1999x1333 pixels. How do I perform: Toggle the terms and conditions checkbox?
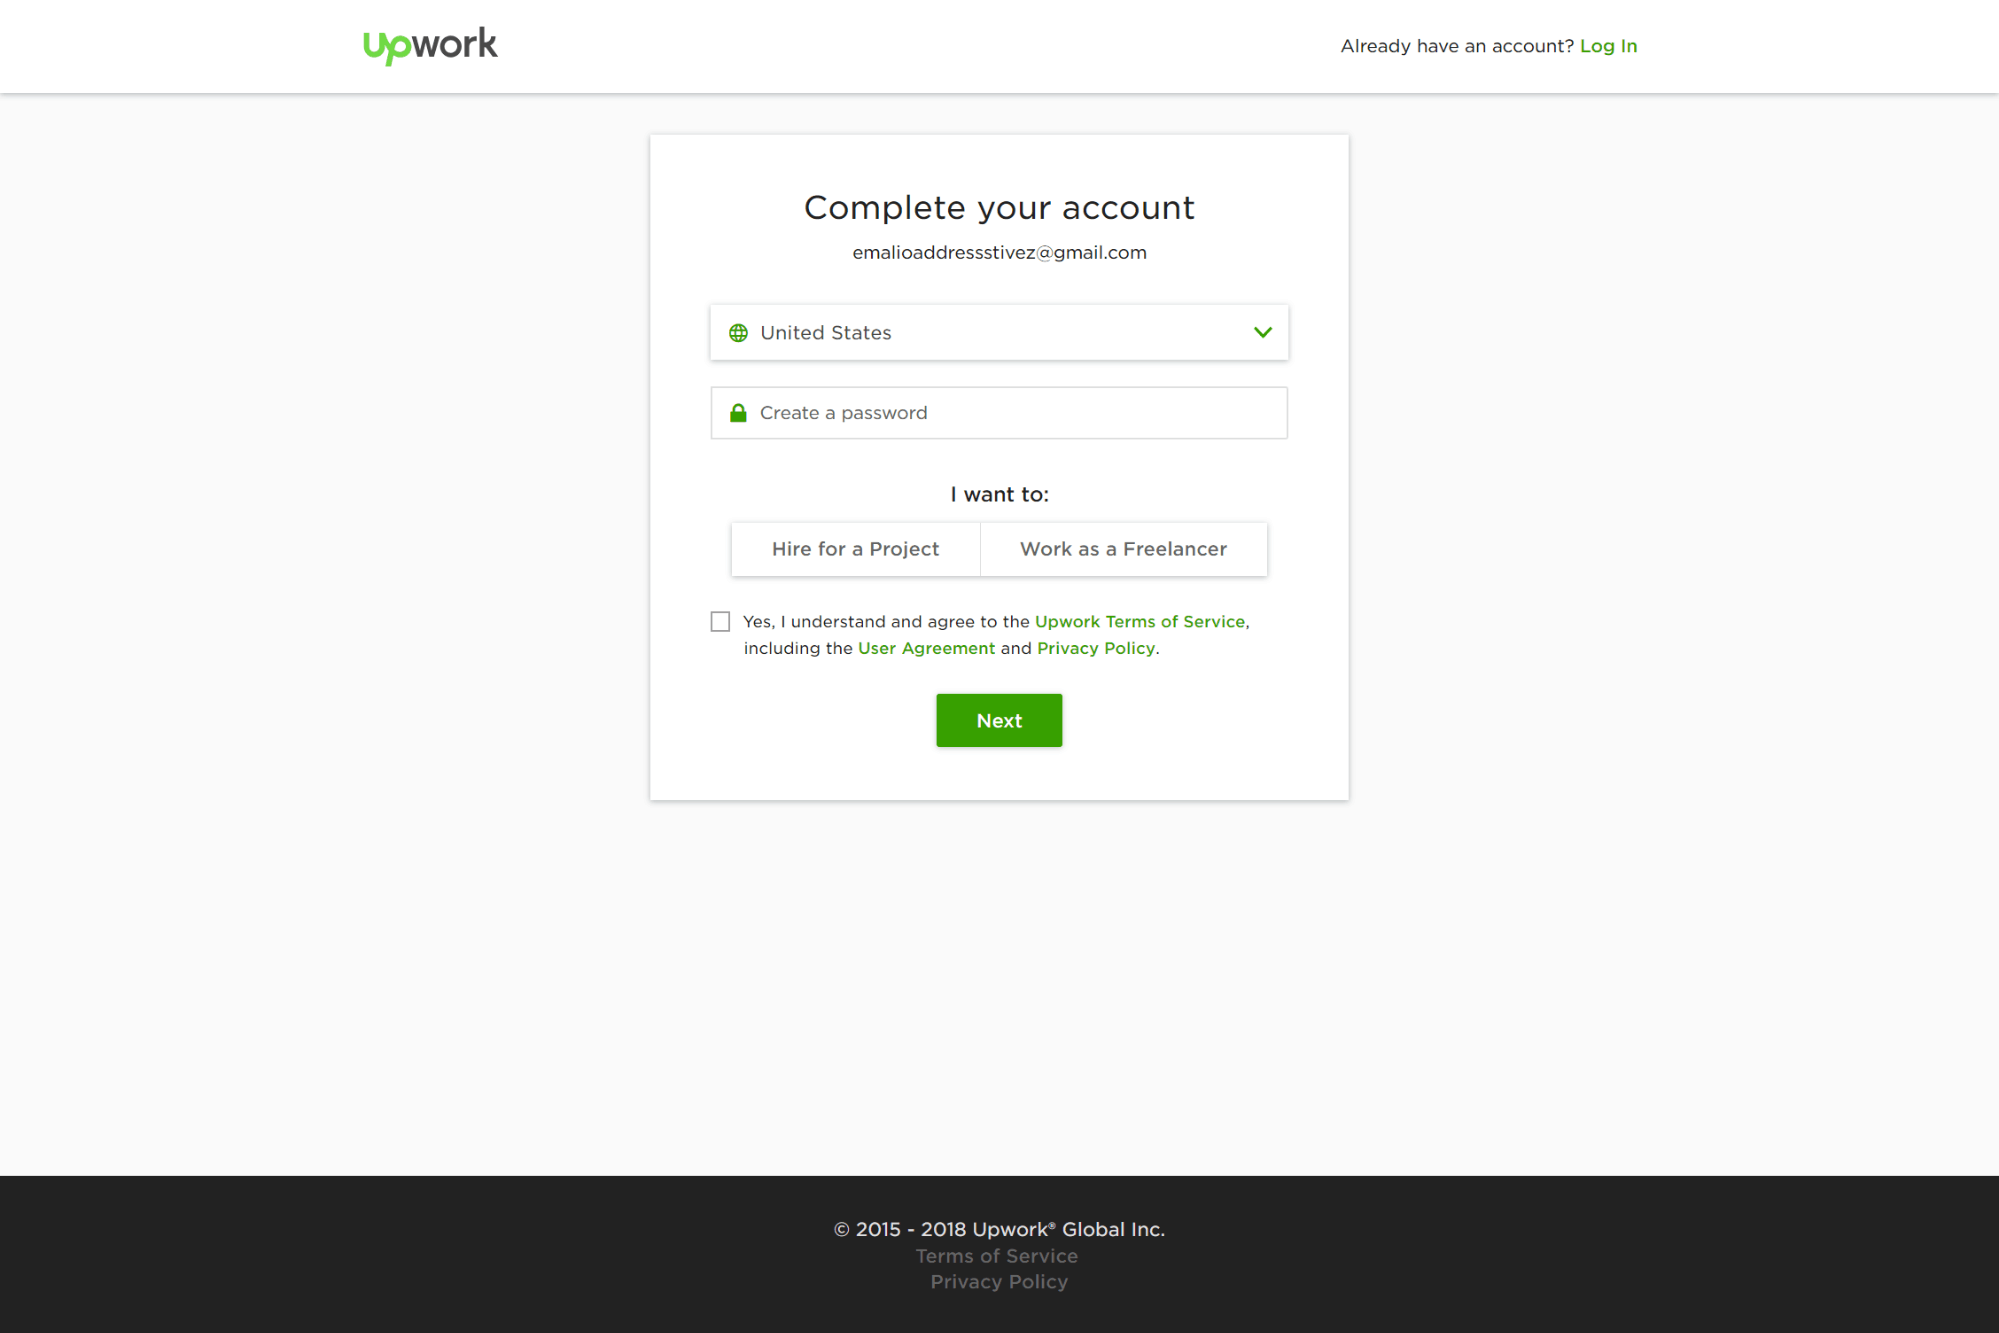click(720, 622)
